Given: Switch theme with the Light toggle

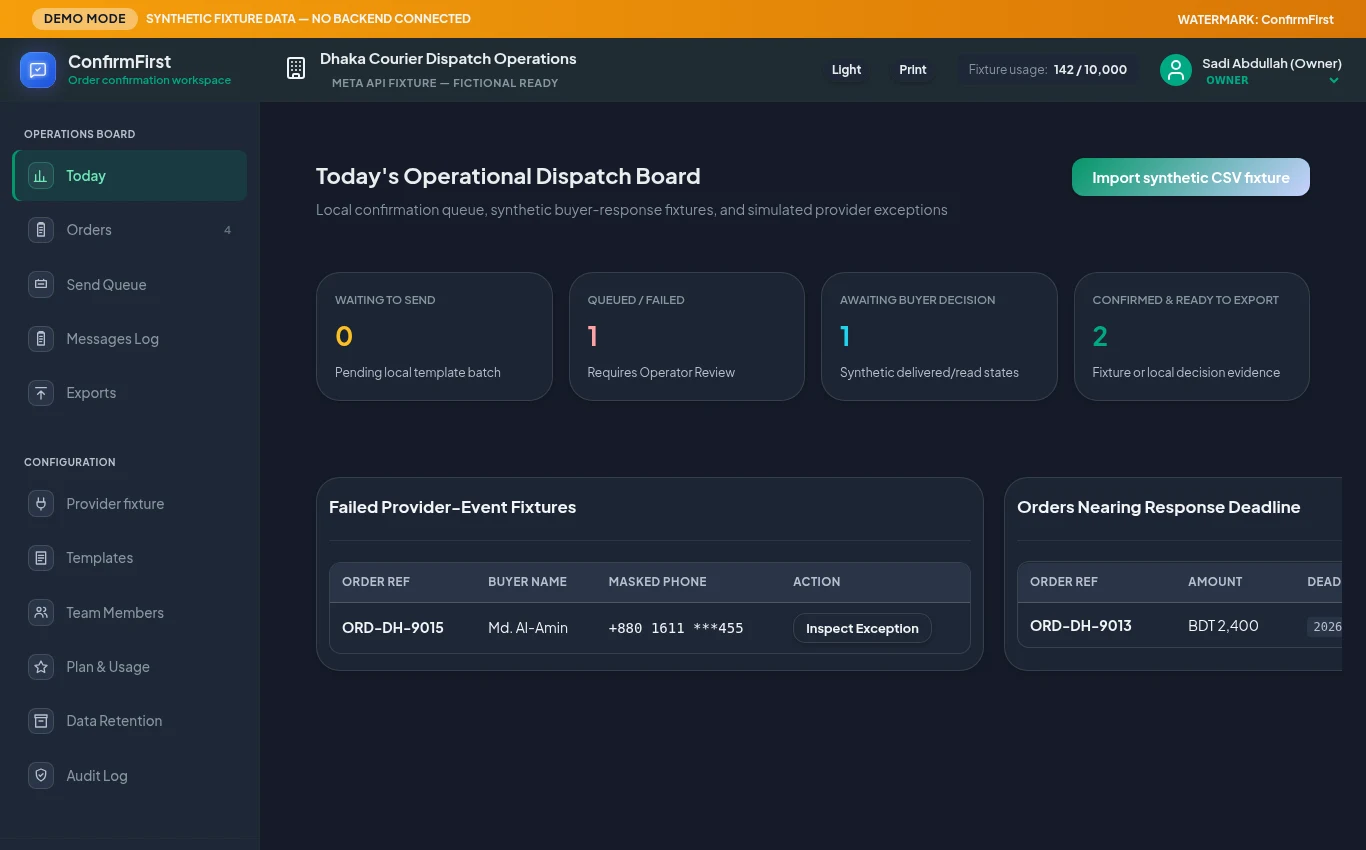Looking at the screenshot, I should click(x=846, y=70).
